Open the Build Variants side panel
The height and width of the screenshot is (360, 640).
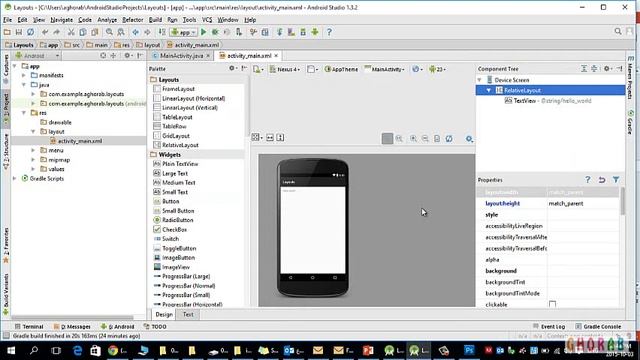coord(6,294)
